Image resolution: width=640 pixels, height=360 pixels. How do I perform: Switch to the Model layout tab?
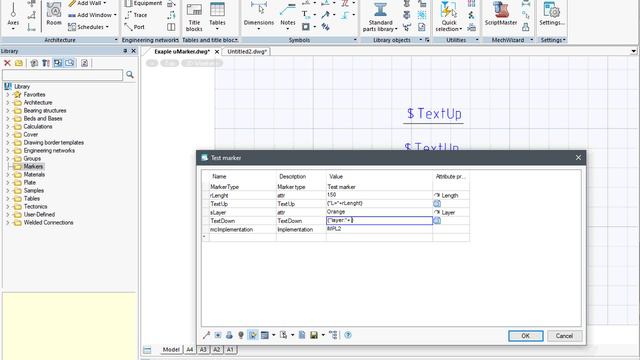click(x=171, y=350)
